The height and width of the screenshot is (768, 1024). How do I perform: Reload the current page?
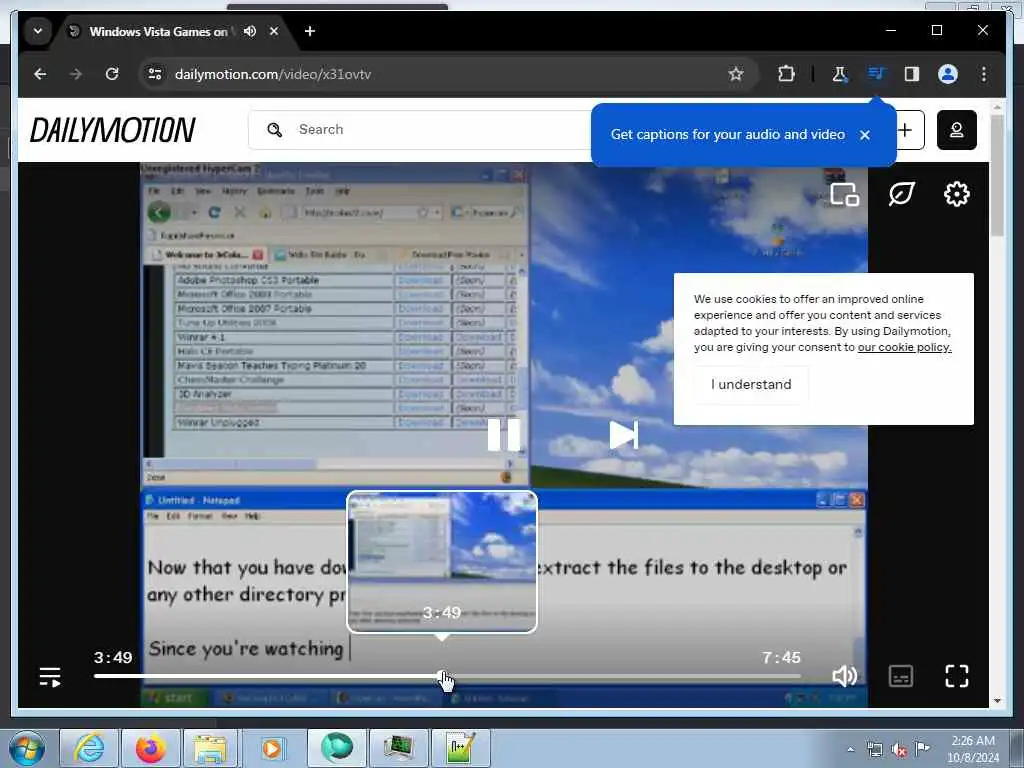(x=112, y=74)
